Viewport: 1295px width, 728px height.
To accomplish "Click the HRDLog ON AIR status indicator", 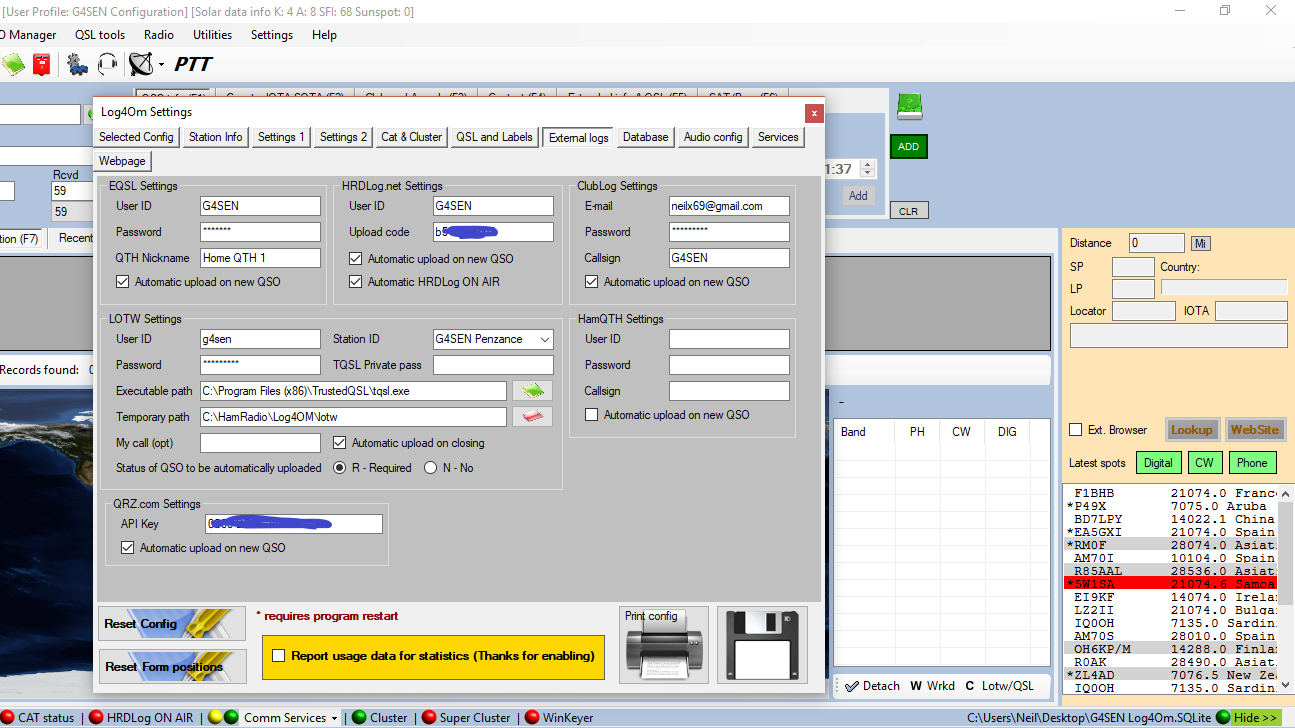I will pyautogui.click(x=141, y=718).
